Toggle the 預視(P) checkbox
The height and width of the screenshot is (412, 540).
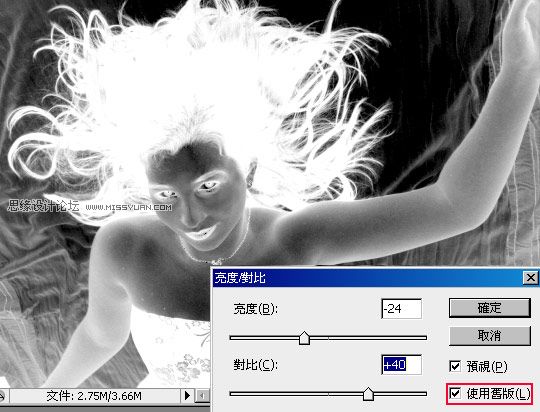[x=455, y=366]
